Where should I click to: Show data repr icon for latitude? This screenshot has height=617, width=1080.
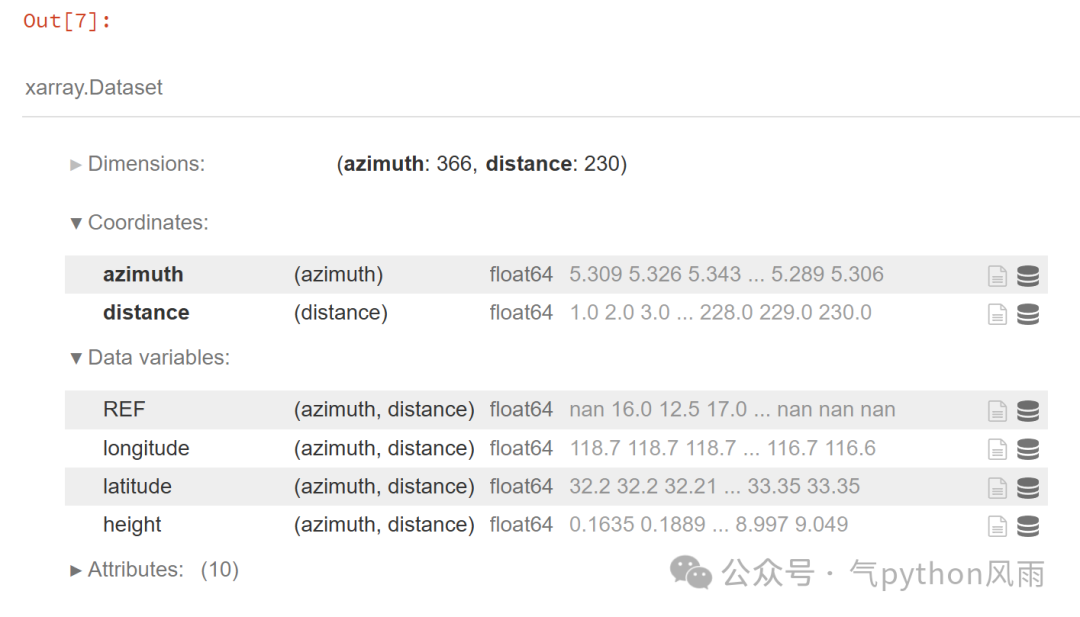click(1028, 488)
